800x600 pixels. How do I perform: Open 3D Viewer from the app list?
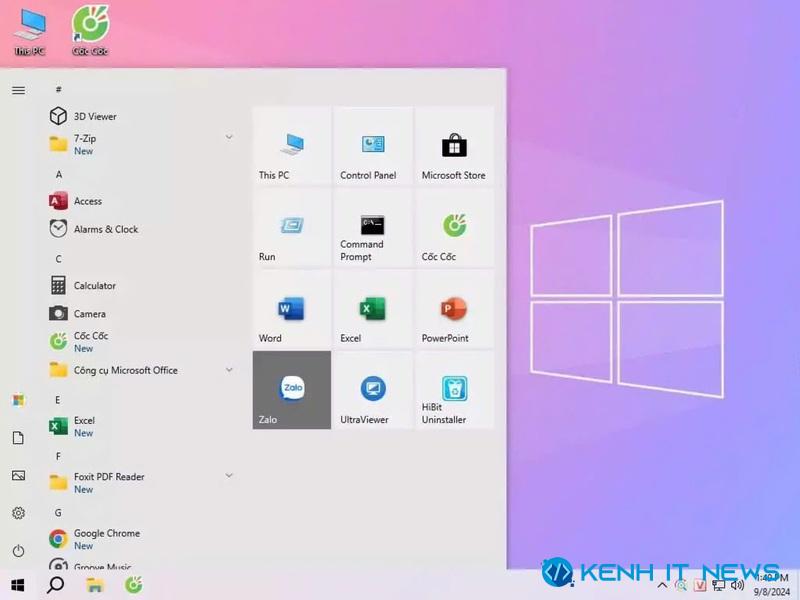click(140, 116)
